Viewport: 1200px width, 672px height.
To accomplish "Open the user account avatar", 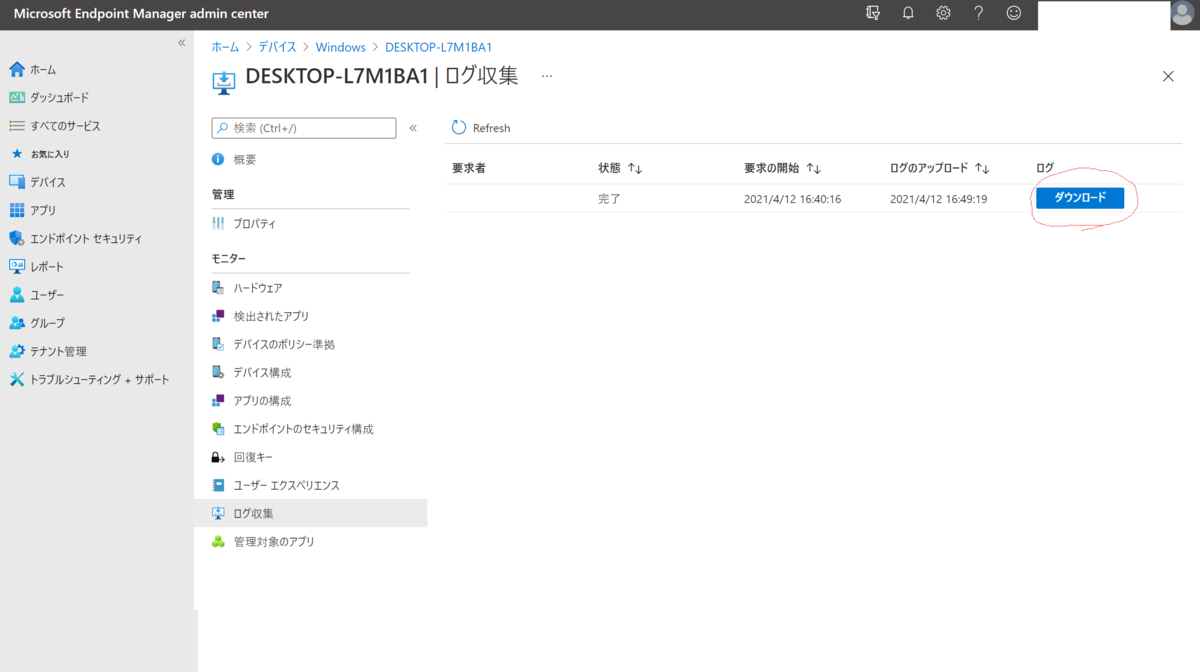I will pyautogui.click(x=1184, y=14).
